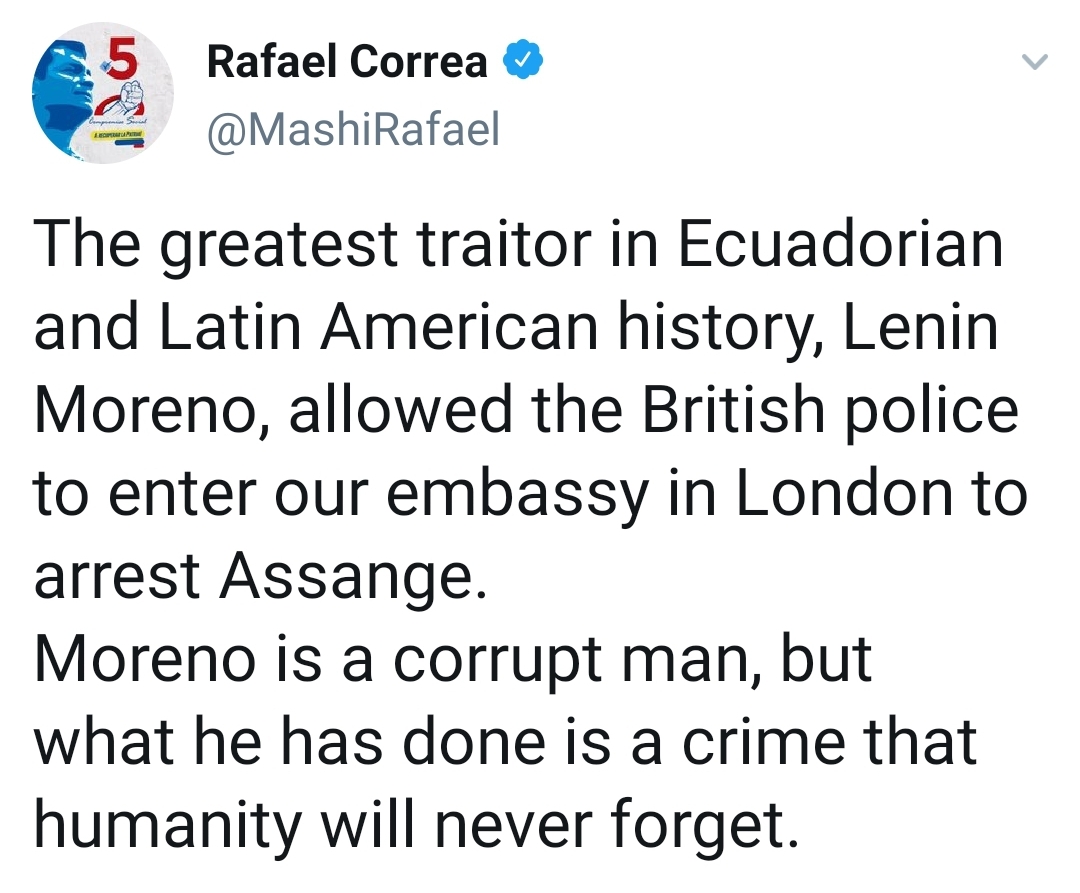1080x893 pixels.
Task: Click the blue verified badge
Action: [522, 62]
